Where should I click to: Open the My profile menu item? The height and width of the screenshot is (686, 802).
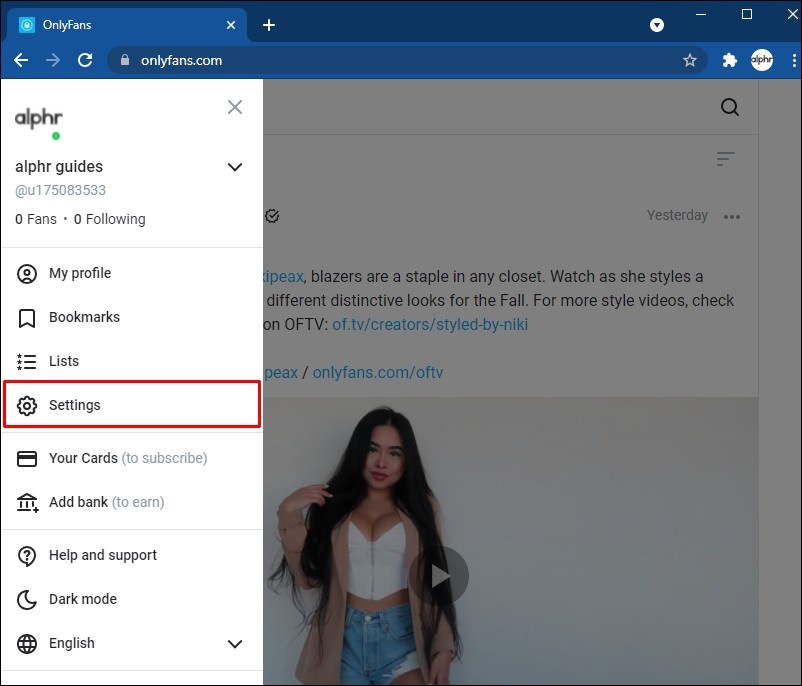click(131, 273)
